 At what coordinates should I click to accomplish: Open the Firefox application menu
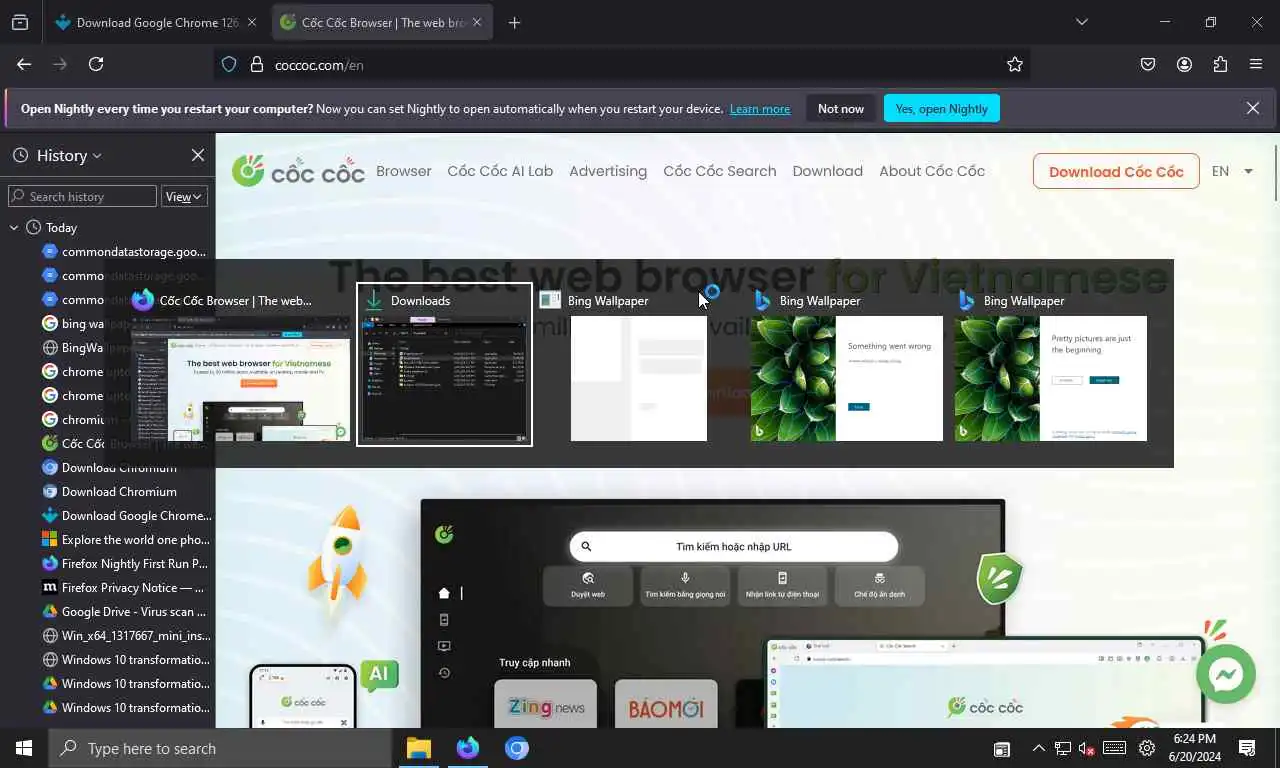point(1256,64)
